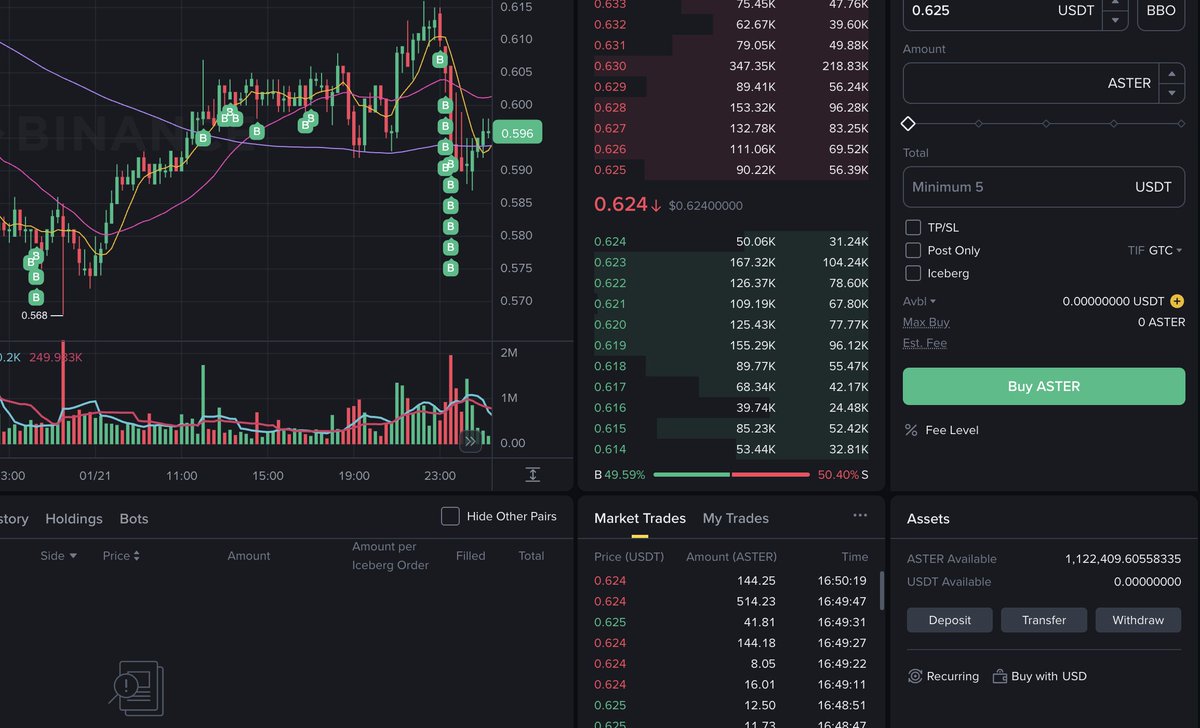This screenshot has height=728, width=1200.
Task: Open the Fee Level percent icon
Action: [x=911, y=430]
